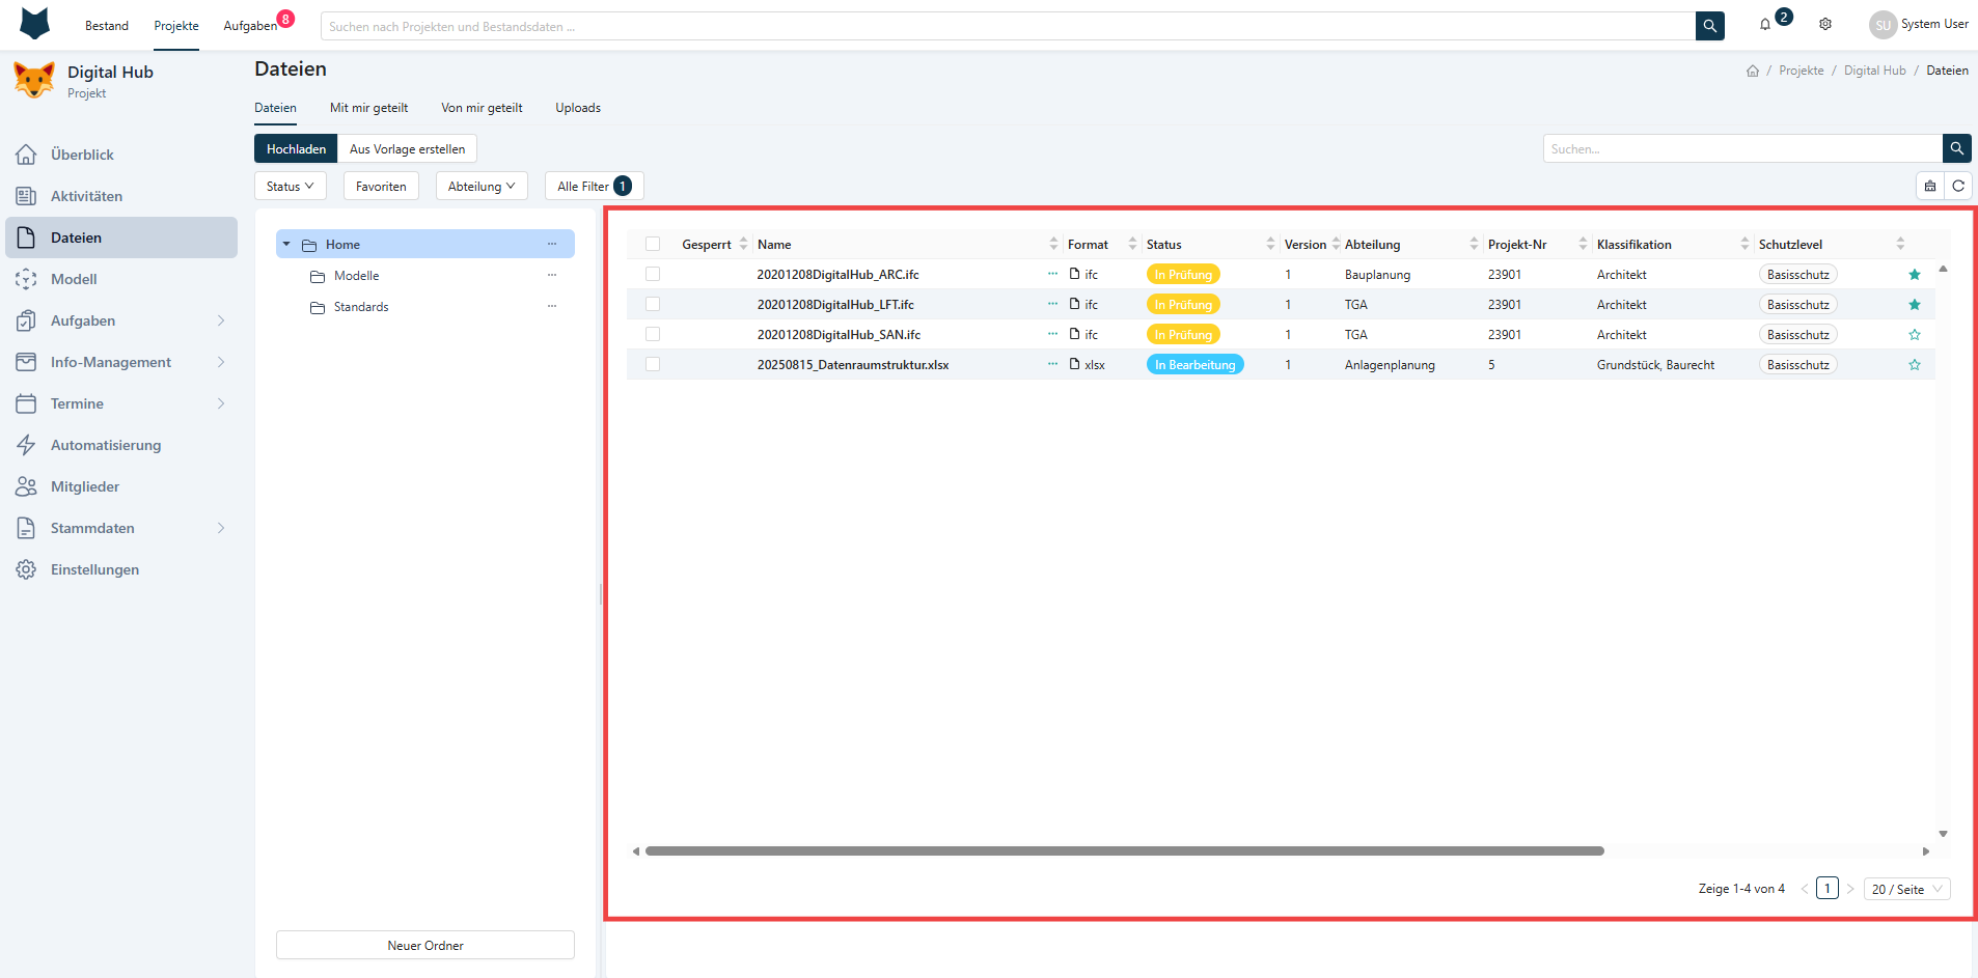Favorite 20201208DigitalHub_SAN.ifc with the star

1914,335
